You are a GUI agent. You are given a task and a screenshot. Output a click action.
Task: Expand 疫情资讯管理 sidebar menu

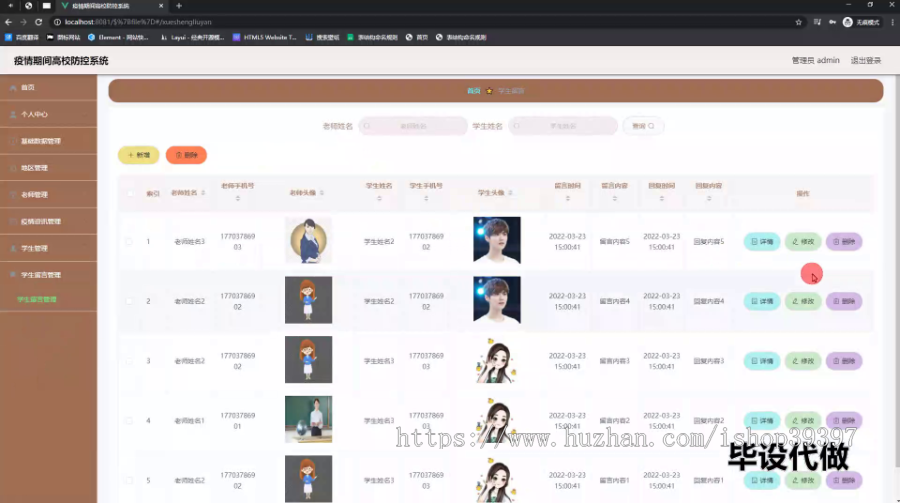[x=48, y=221]
